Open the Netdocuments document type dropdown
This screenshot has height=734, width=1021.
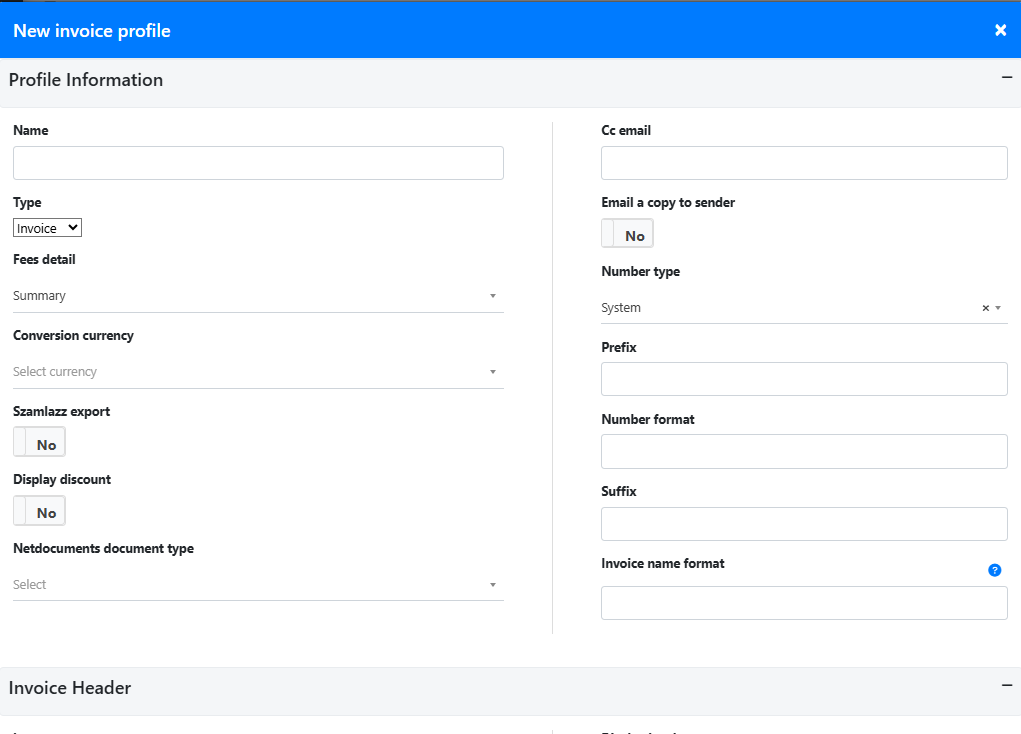(x=257, y=585)
